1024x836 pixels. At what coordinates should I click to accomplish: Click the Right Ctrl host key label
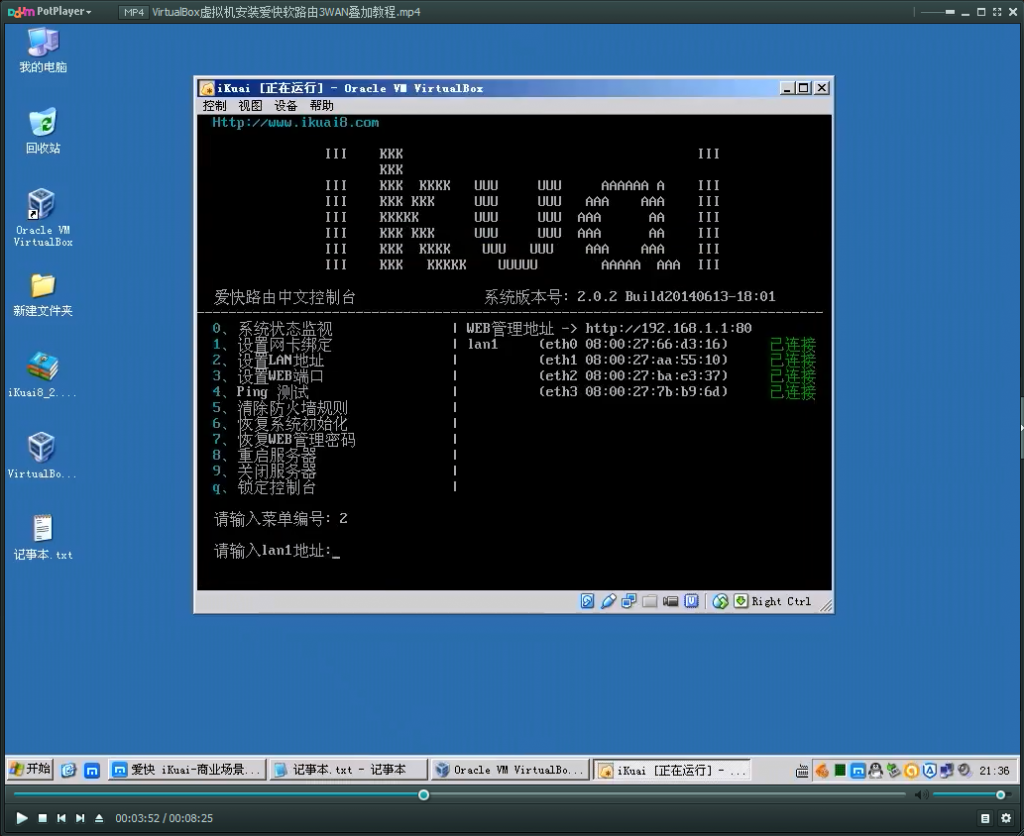pyautogui.click(x=781, y=602)
